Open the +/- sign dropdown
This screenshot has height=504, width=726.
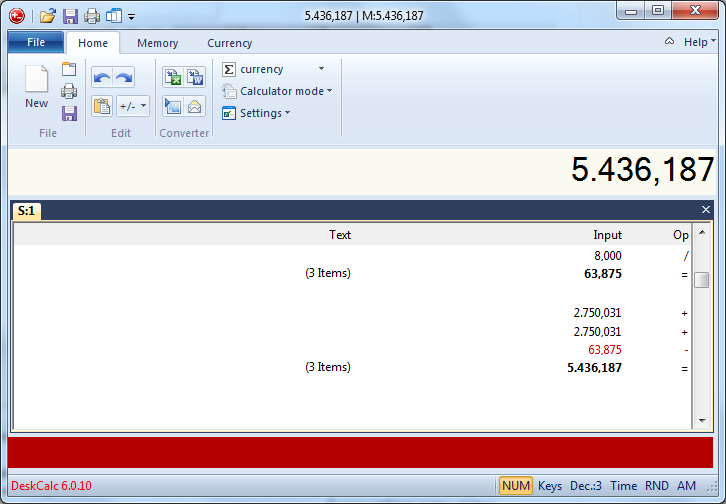(x=132, y=106)
